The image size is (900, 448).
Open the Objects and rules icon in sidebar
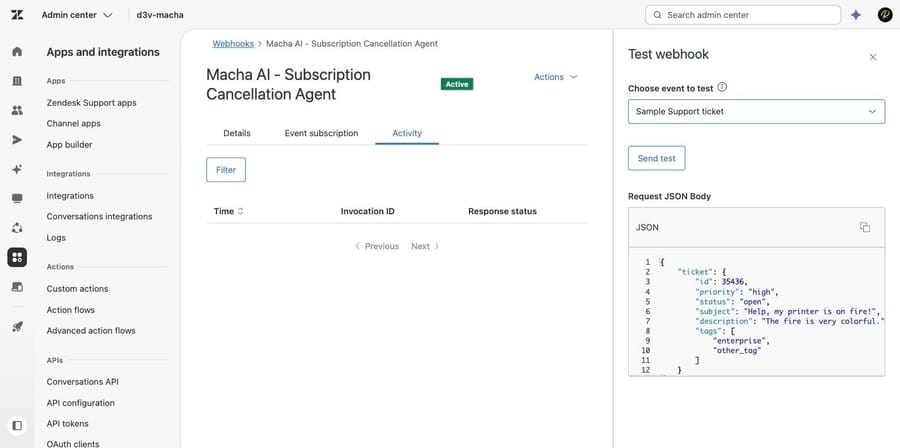17,228
